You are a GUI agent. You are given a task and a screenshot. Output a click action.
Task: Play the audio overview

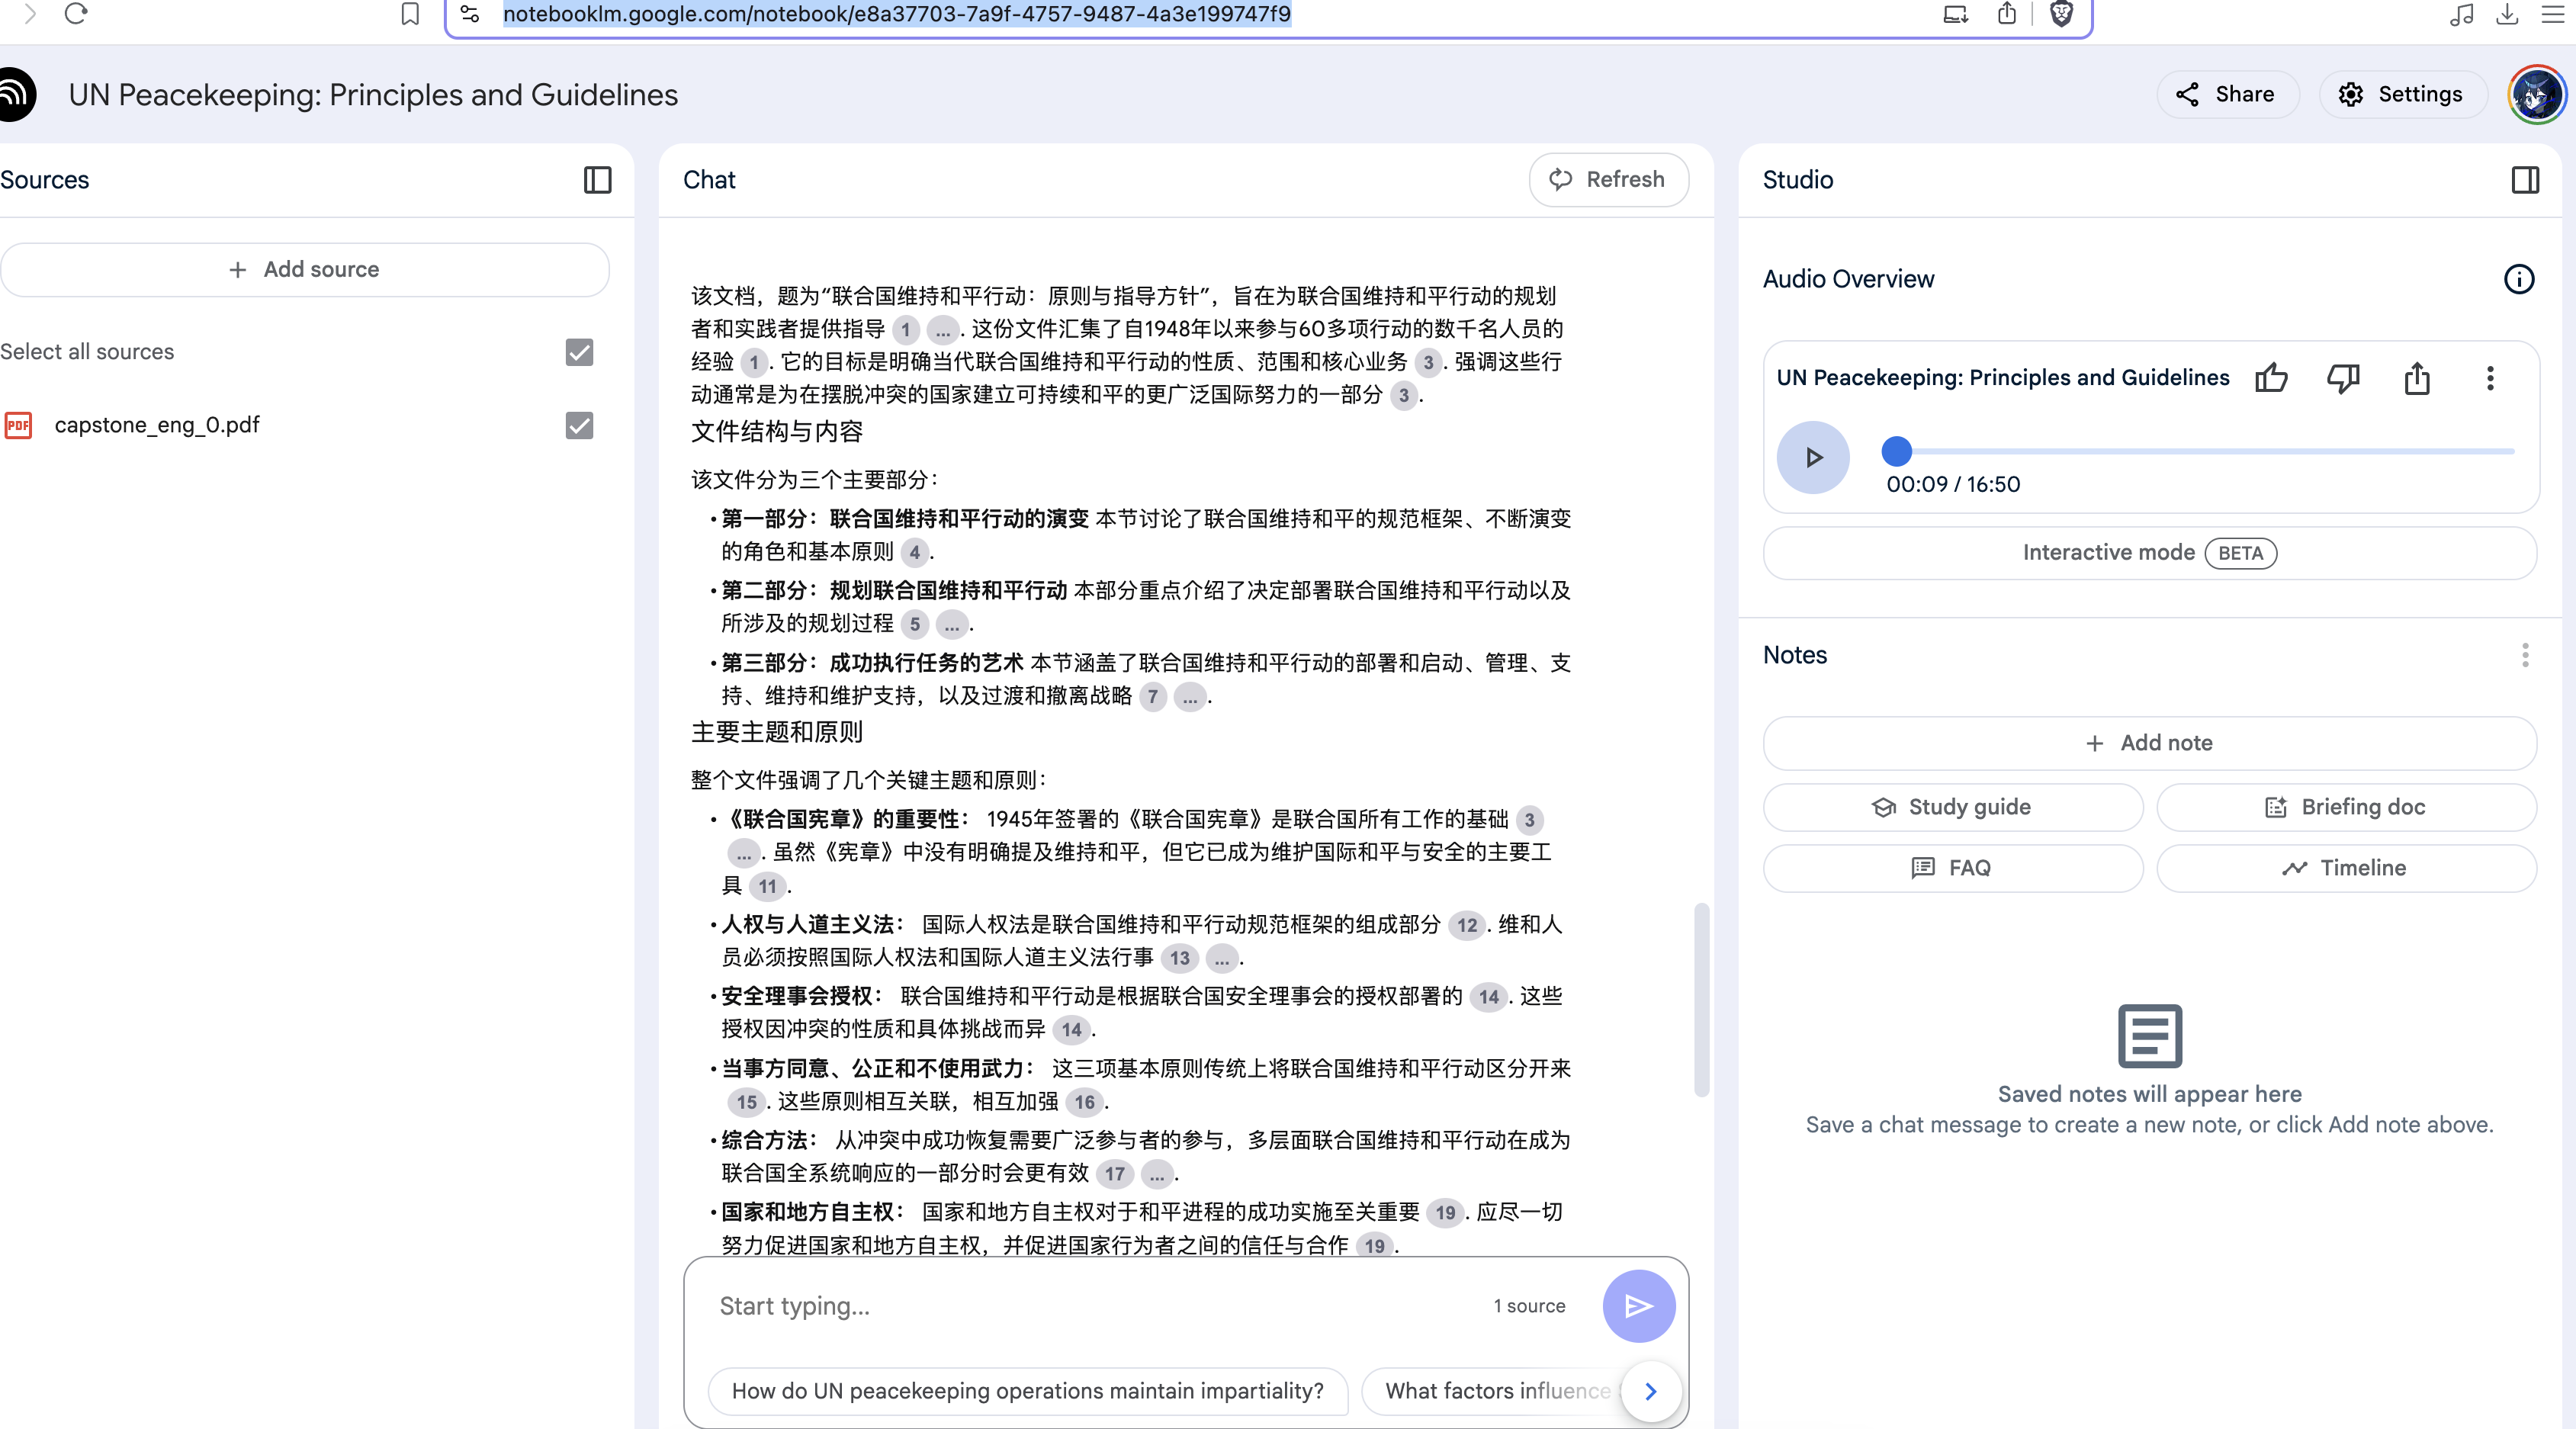click(x=1812, y=457)
